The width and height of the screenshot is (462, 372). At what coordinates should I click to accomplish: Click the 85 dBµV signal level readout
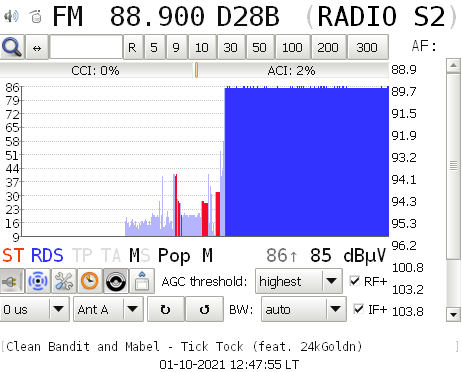pos(348,256)
